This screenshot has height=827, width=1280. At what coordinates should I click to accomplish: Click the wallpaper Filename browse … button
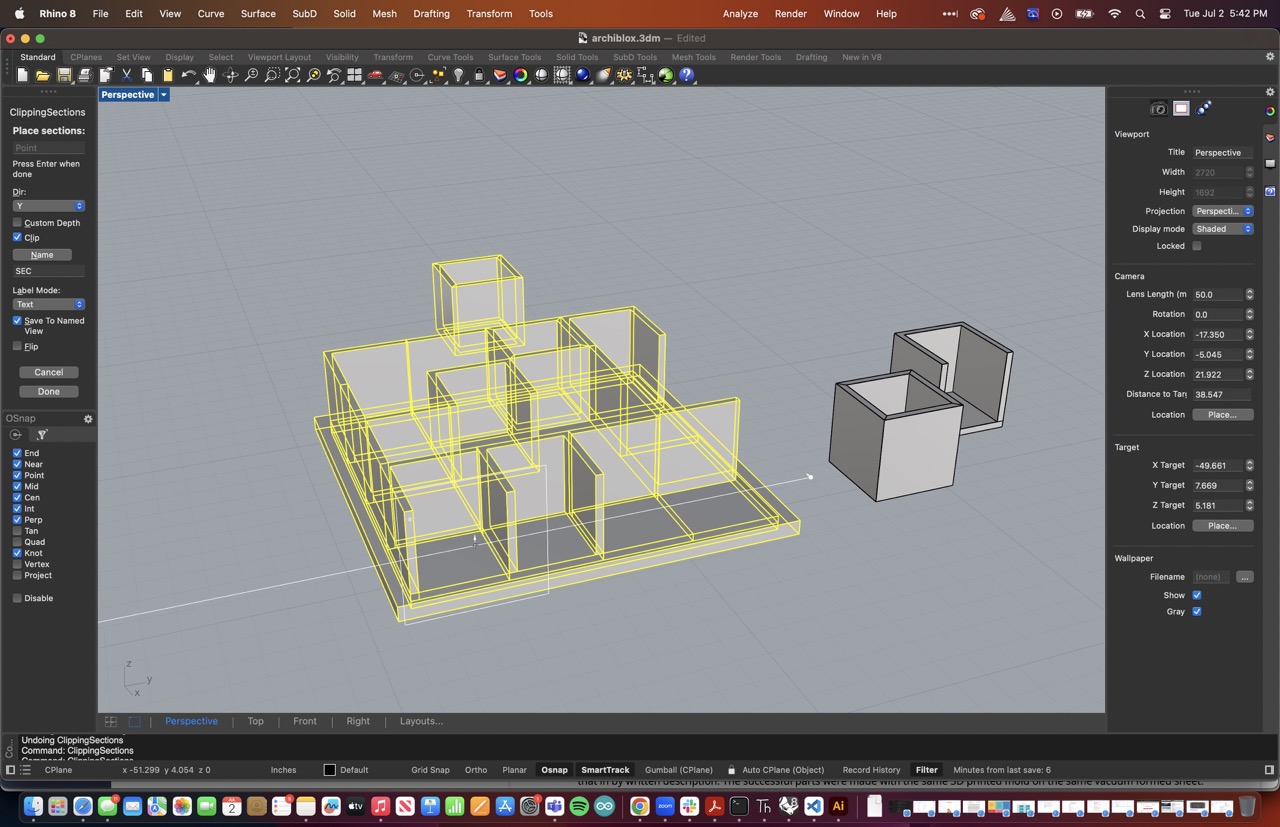click(1245, 577)
